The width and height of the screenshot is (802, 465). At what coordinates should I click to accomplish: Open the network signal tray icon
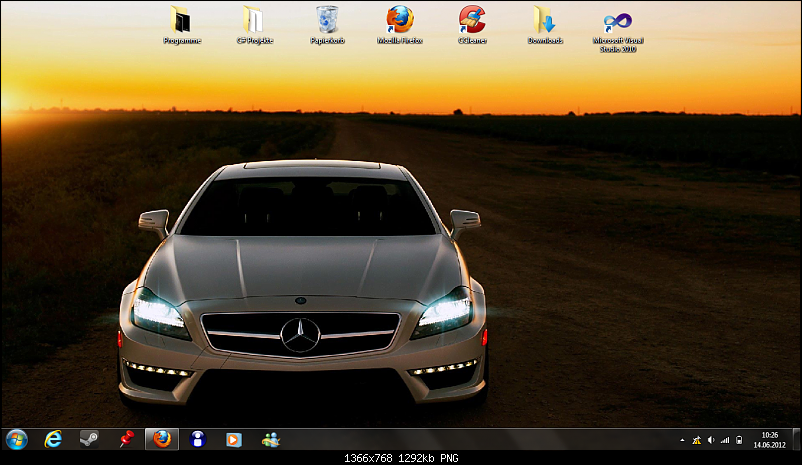(725, 440)
